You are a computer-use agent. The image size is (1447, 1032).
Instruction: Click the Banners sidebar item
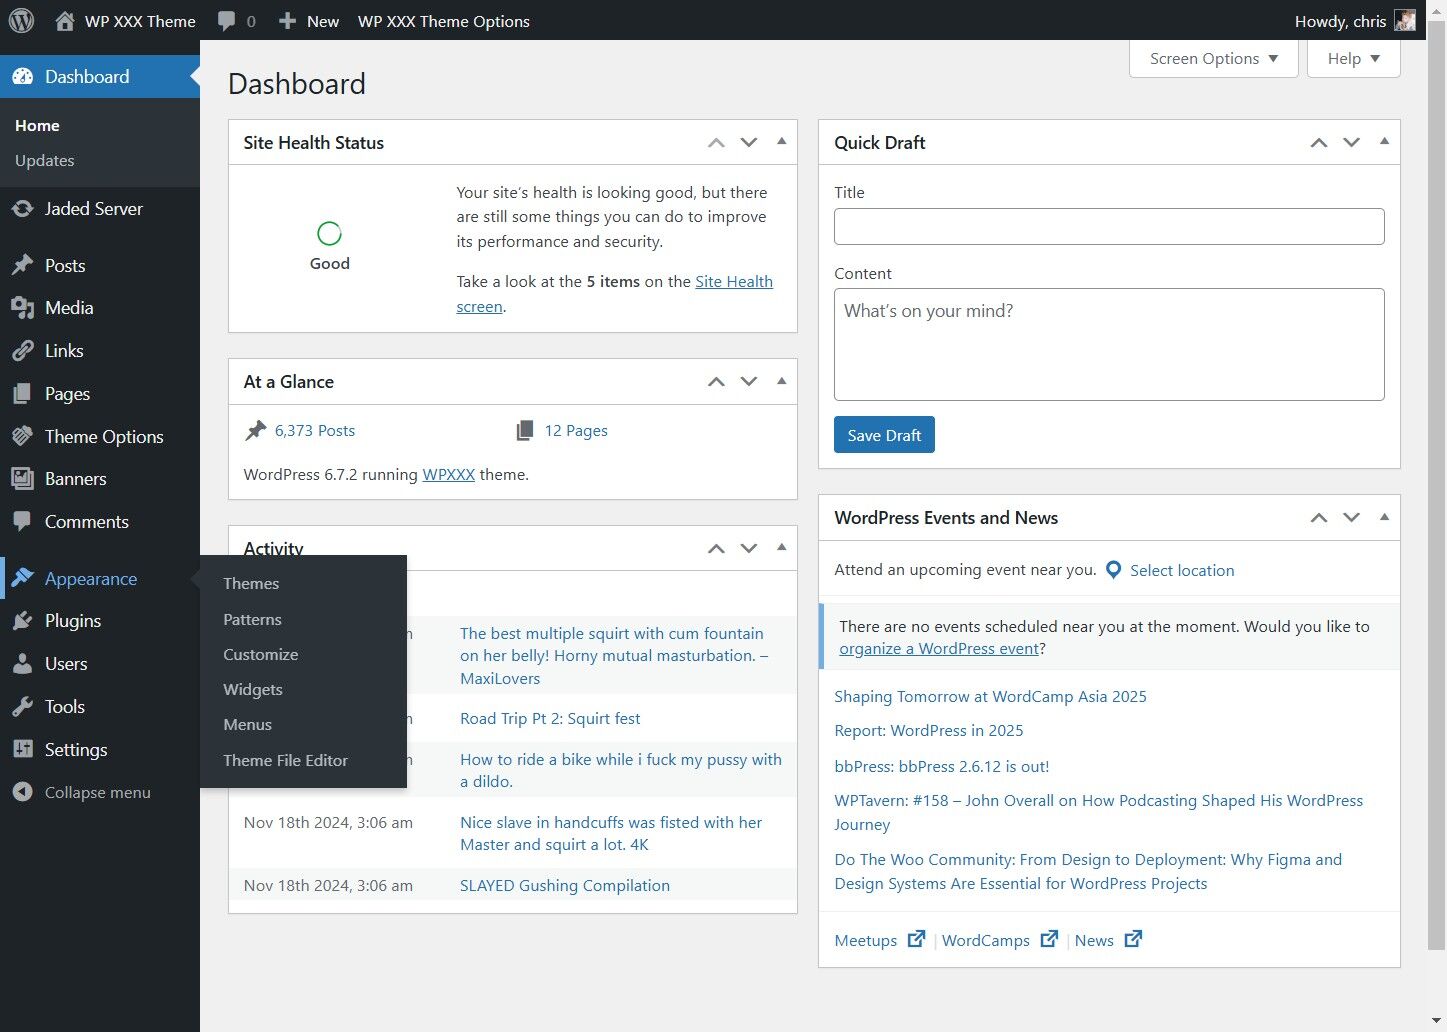tap(75, 479)
